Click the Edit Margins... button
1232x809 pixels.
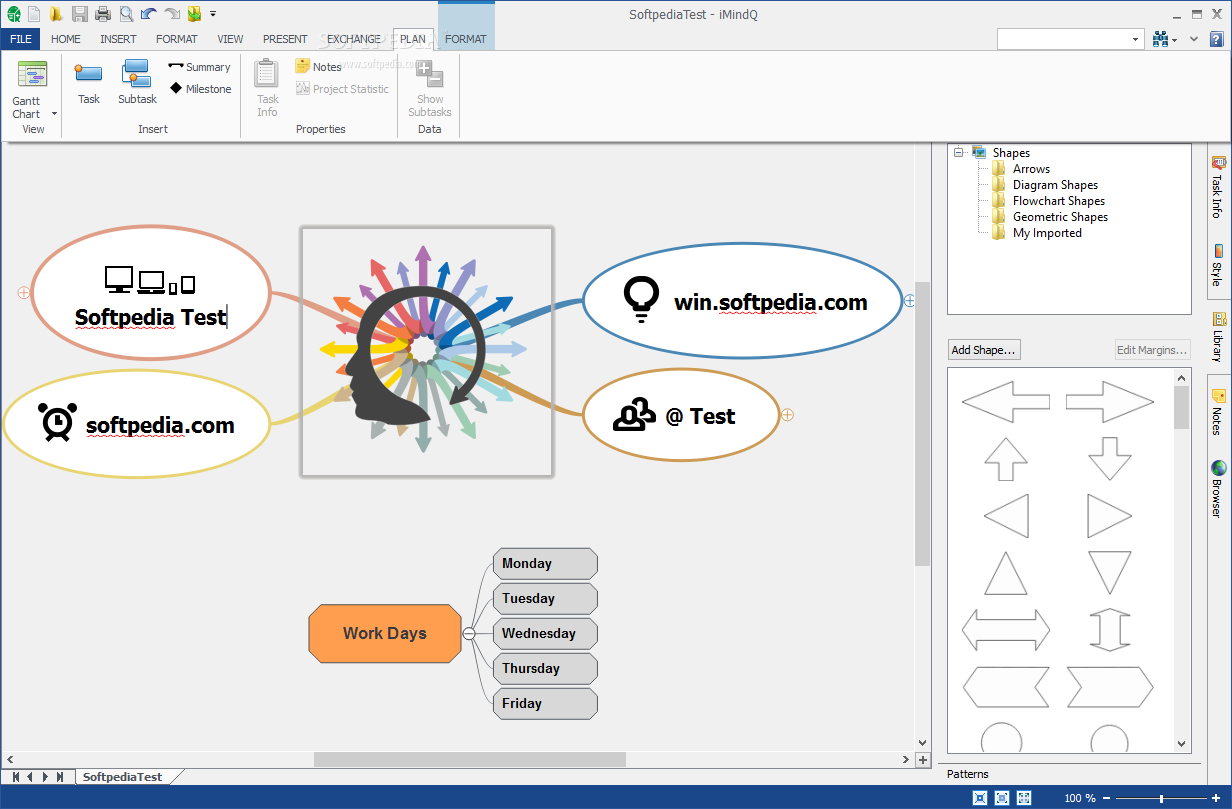coord(1152,350)
